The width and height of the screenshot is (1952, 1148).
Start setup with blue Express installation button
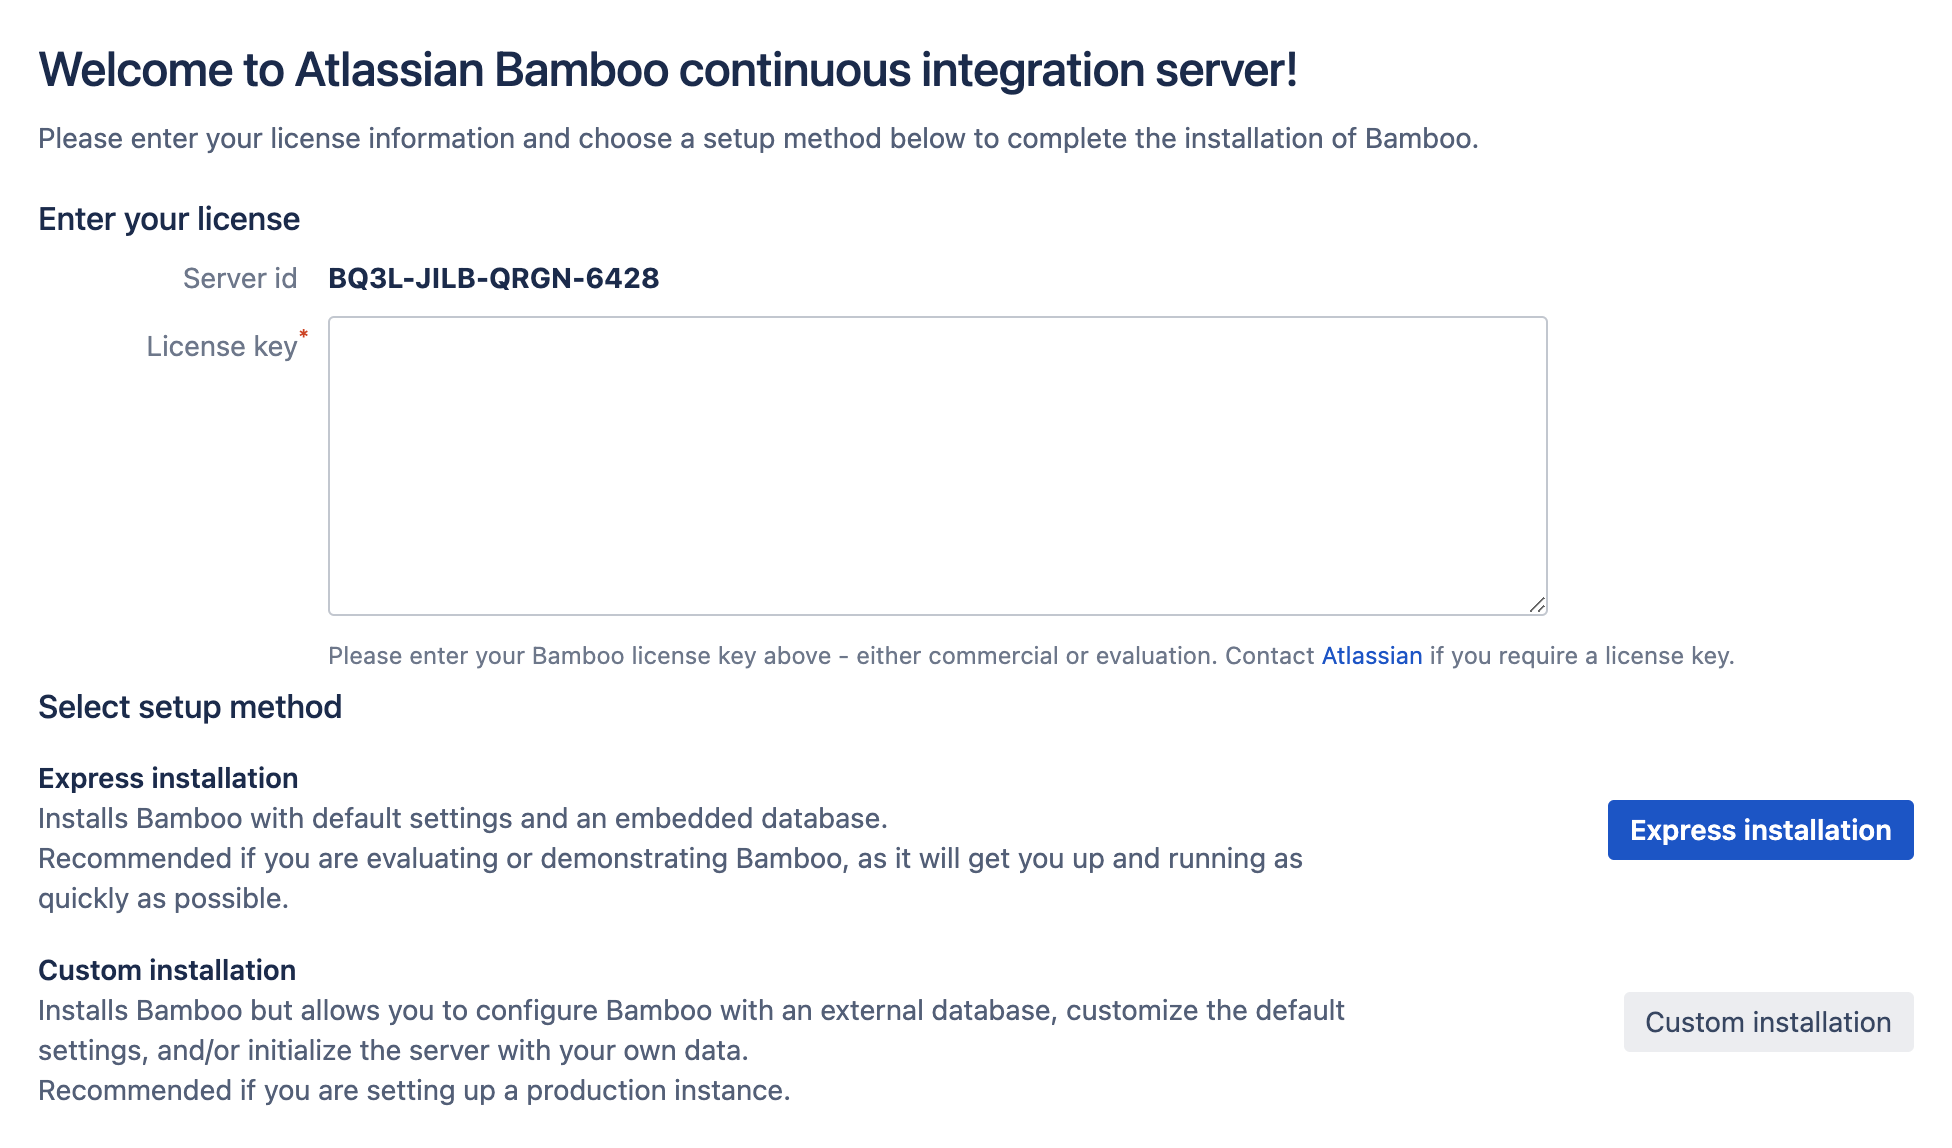(1760, 830)
